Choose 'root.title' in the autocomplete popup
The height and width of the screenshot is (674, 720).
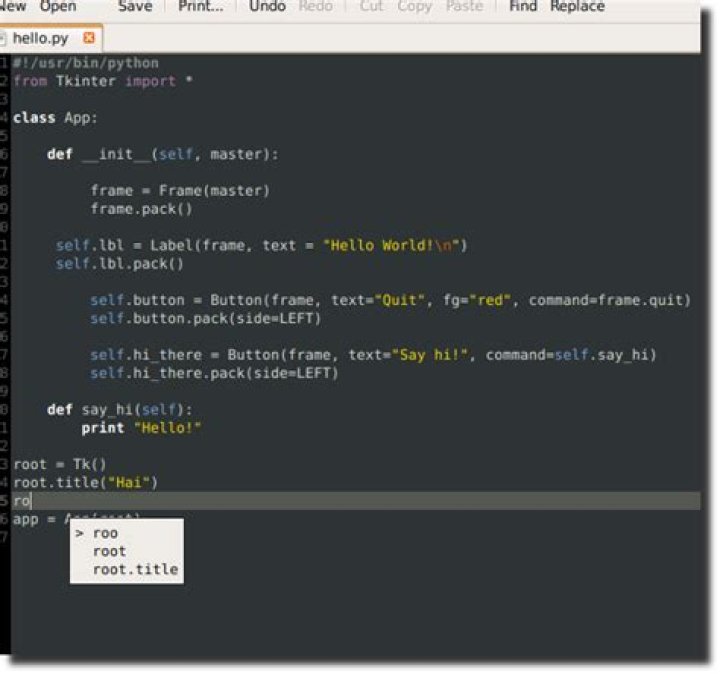click(x=135, y=569)
